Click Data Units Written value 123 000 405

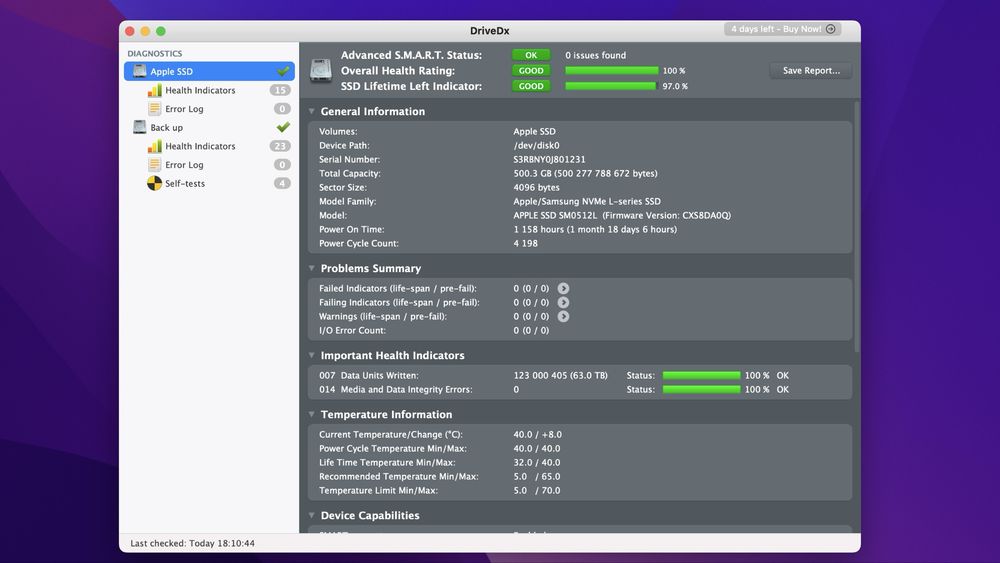(561, 376)
